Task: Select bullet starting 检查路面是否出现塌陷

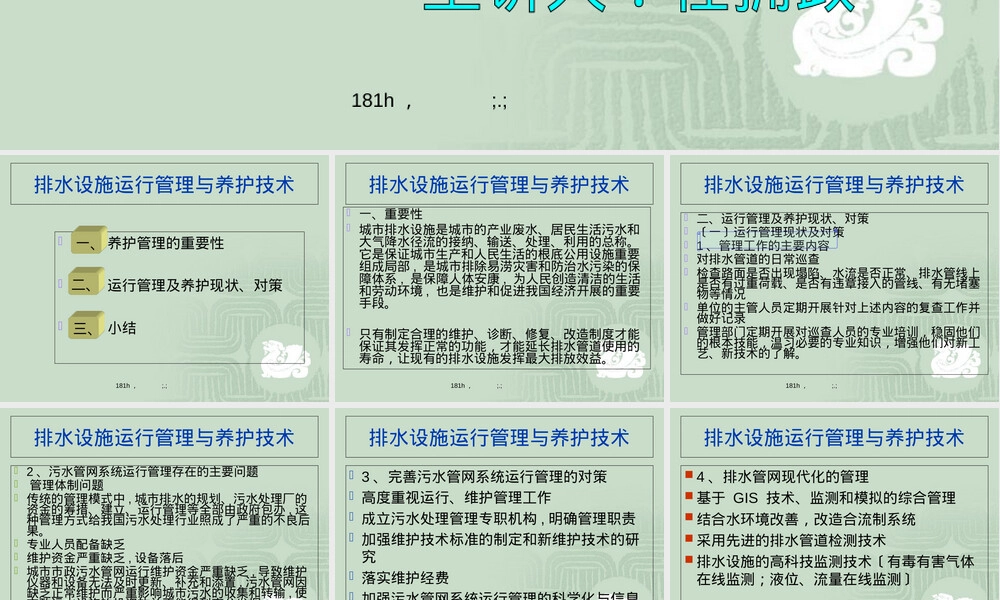Action: point(838,283)
